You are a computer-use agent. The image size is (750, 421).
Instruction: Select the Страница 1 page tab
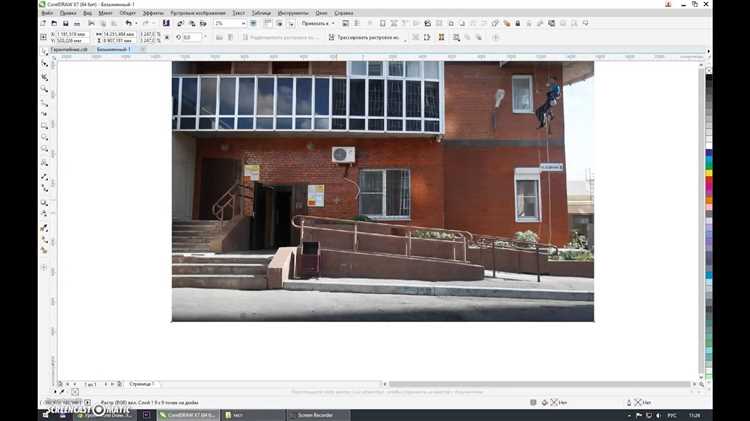[x=142, y=384]
